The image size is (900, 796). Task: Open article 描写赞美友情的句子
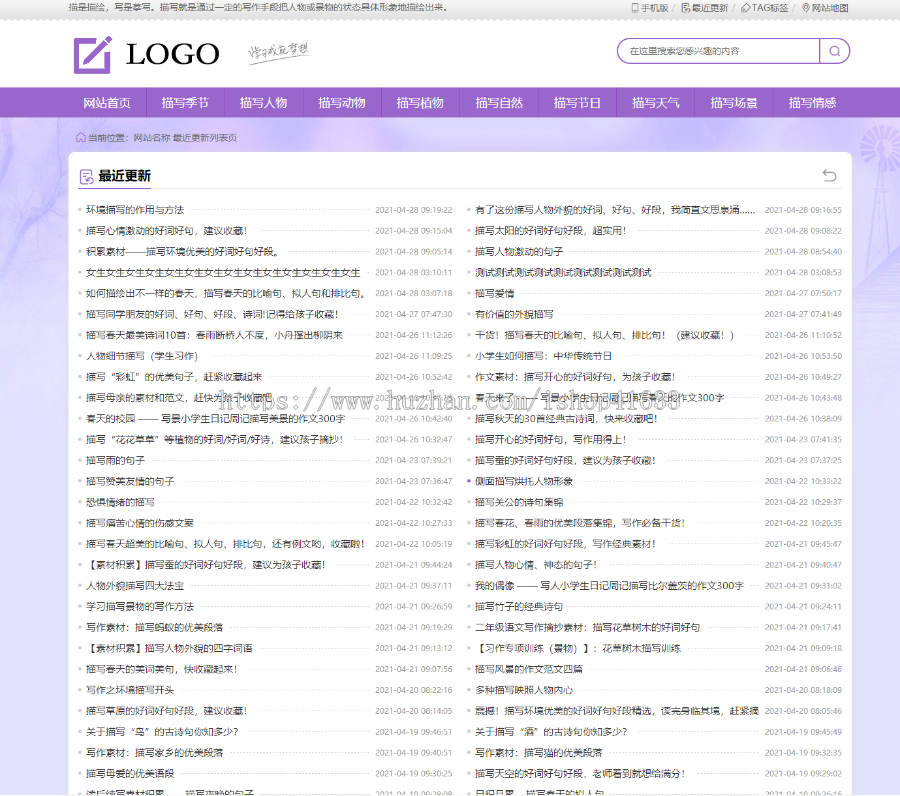click(130, 482)
